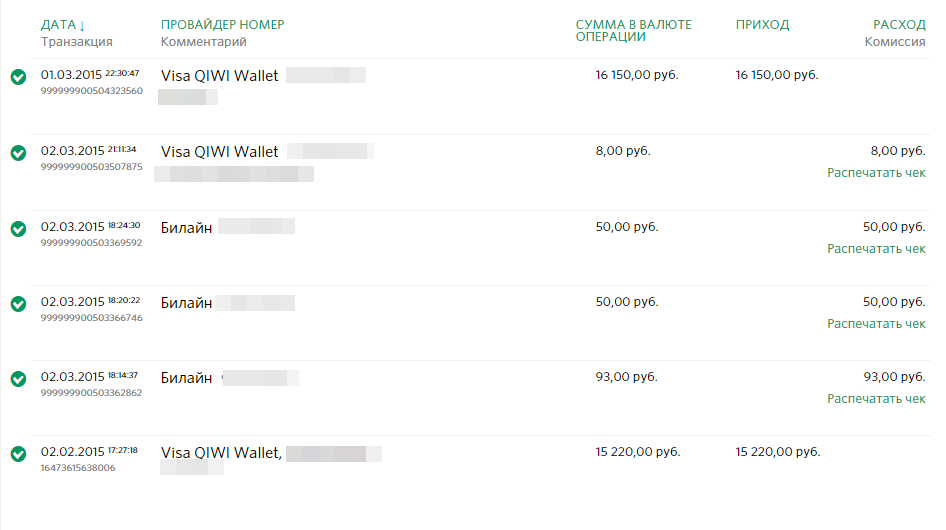
Task: Print receipt for Билайн 18:20:22 payment
Action: pyautogui.click(x=876, y=324)
